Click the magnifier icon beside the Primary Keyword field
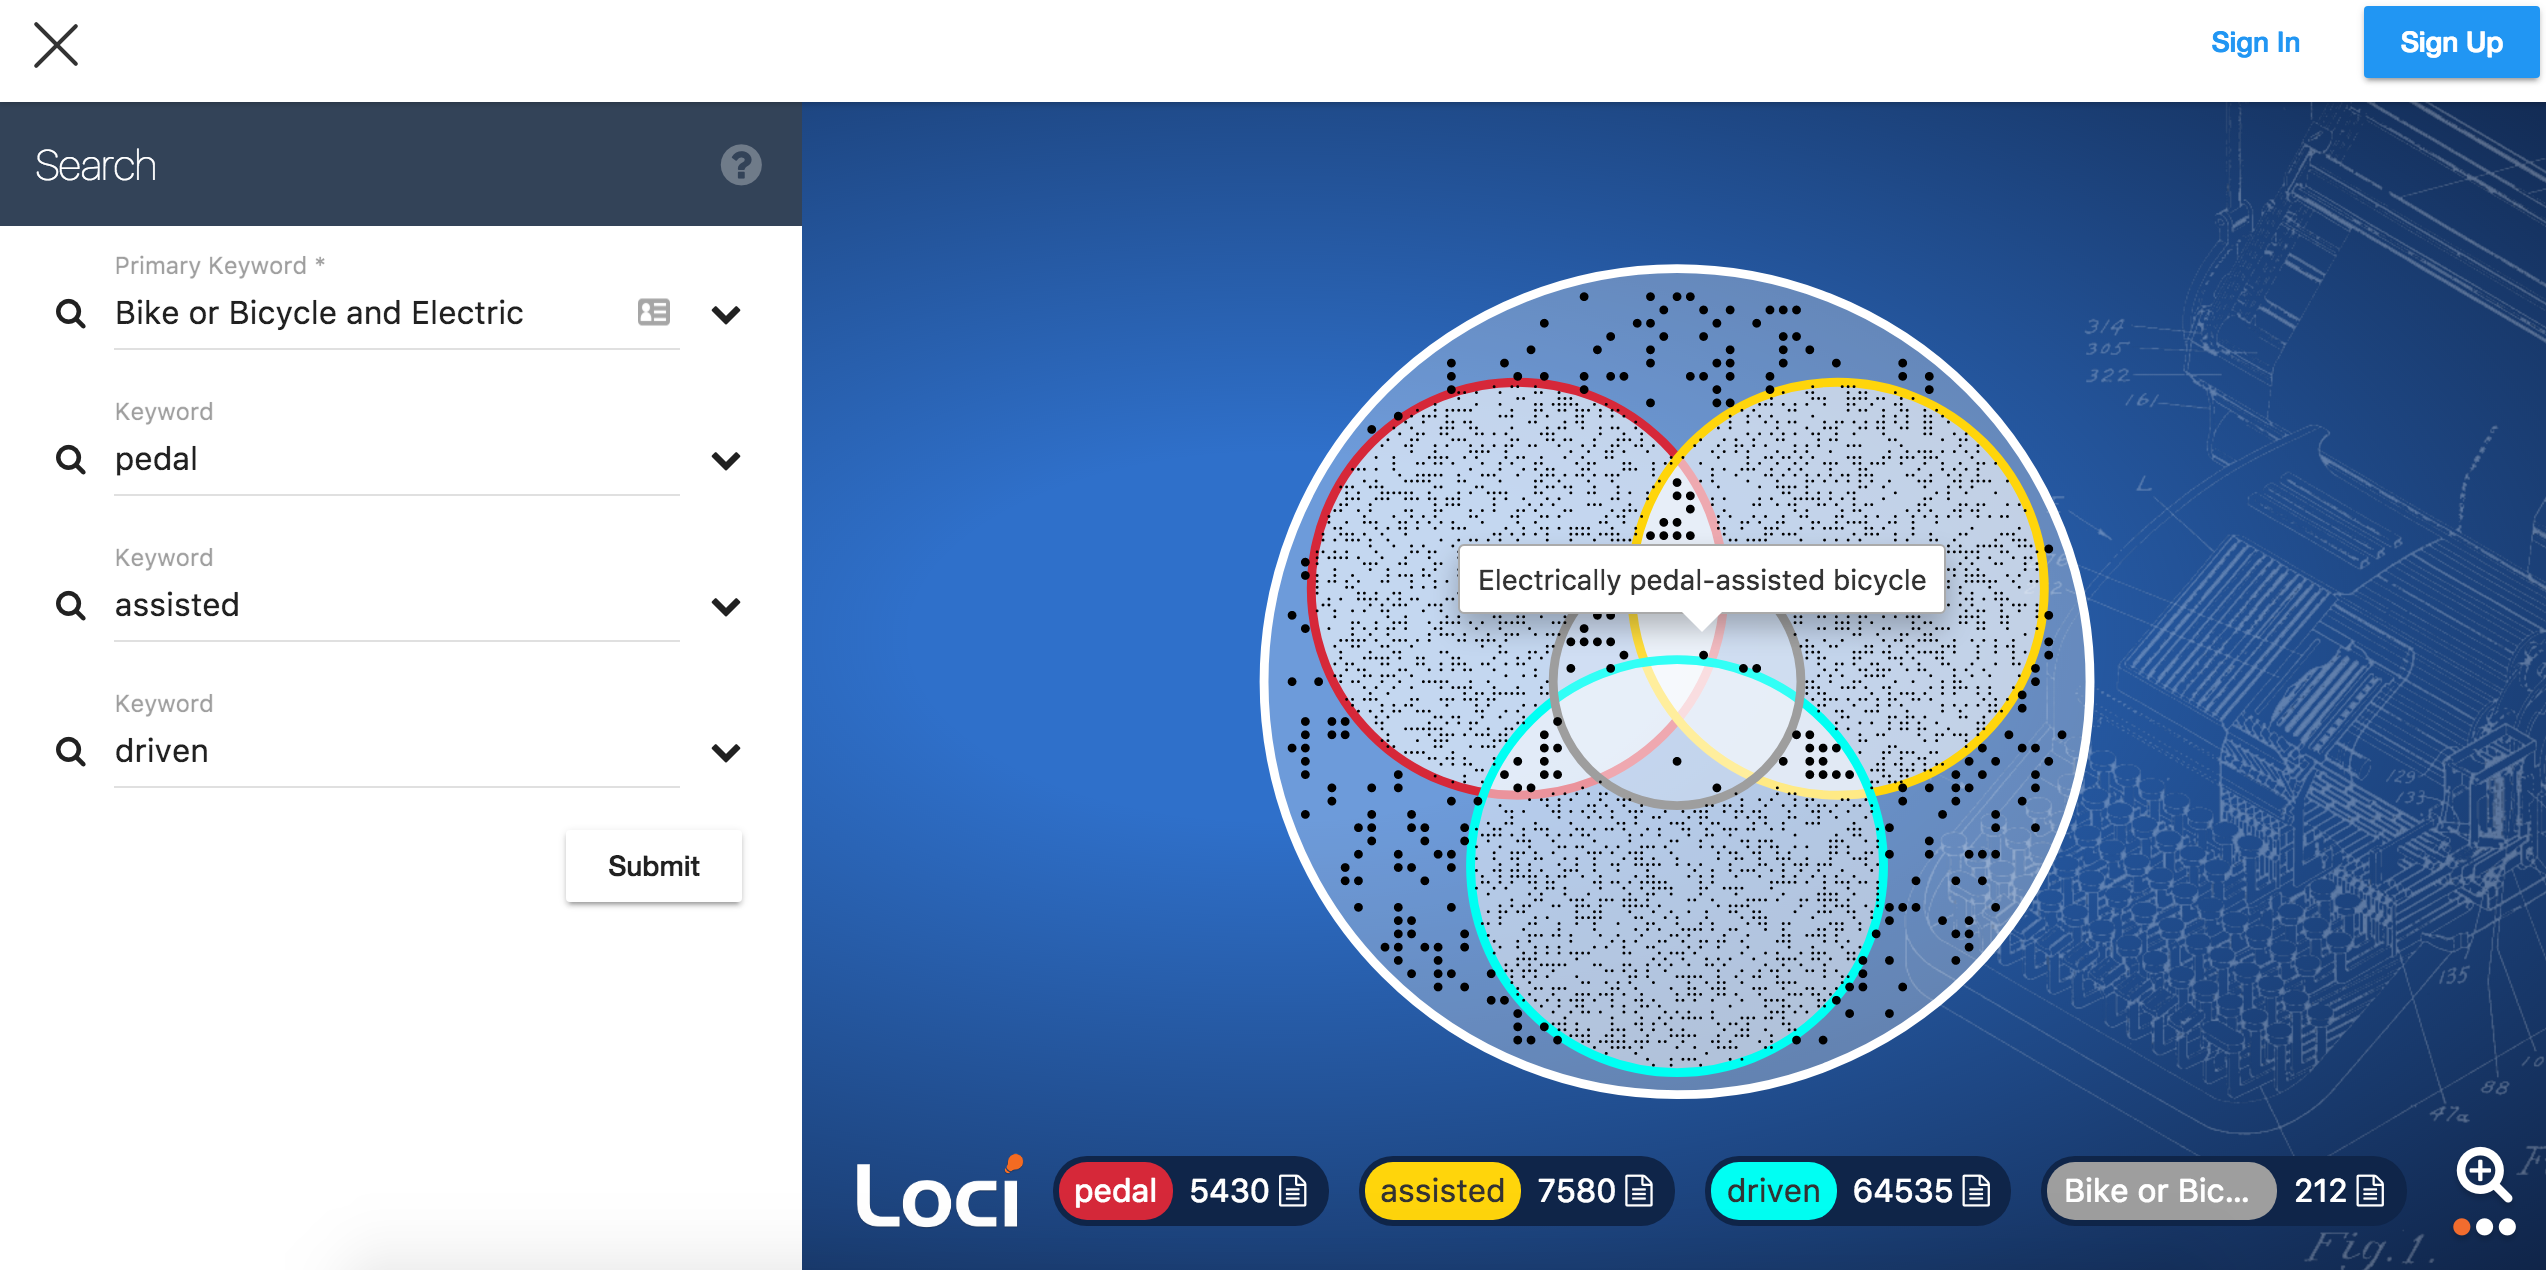2546x1270 pixels. pyautogui.click(x=70, y=313)
